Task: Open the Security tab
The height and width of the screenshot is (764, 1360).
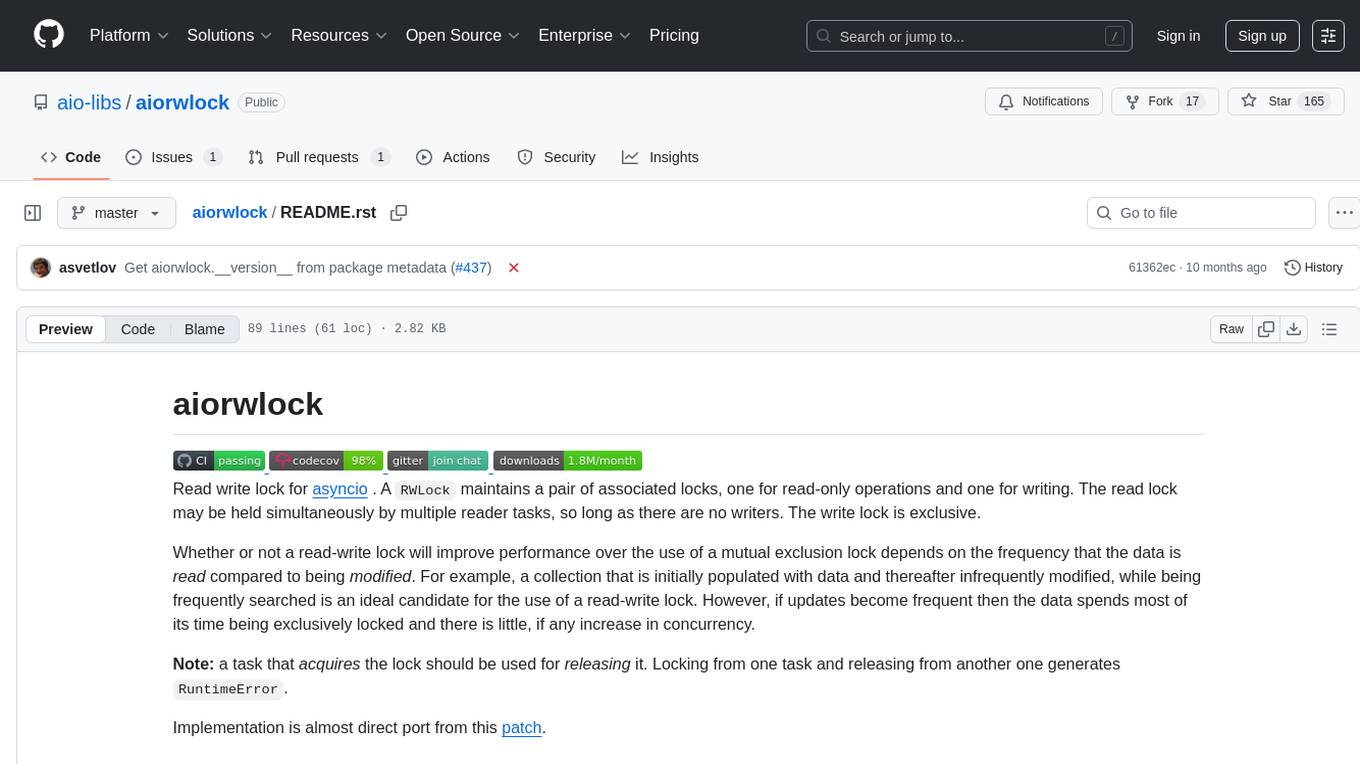Action: pos(556,157)
